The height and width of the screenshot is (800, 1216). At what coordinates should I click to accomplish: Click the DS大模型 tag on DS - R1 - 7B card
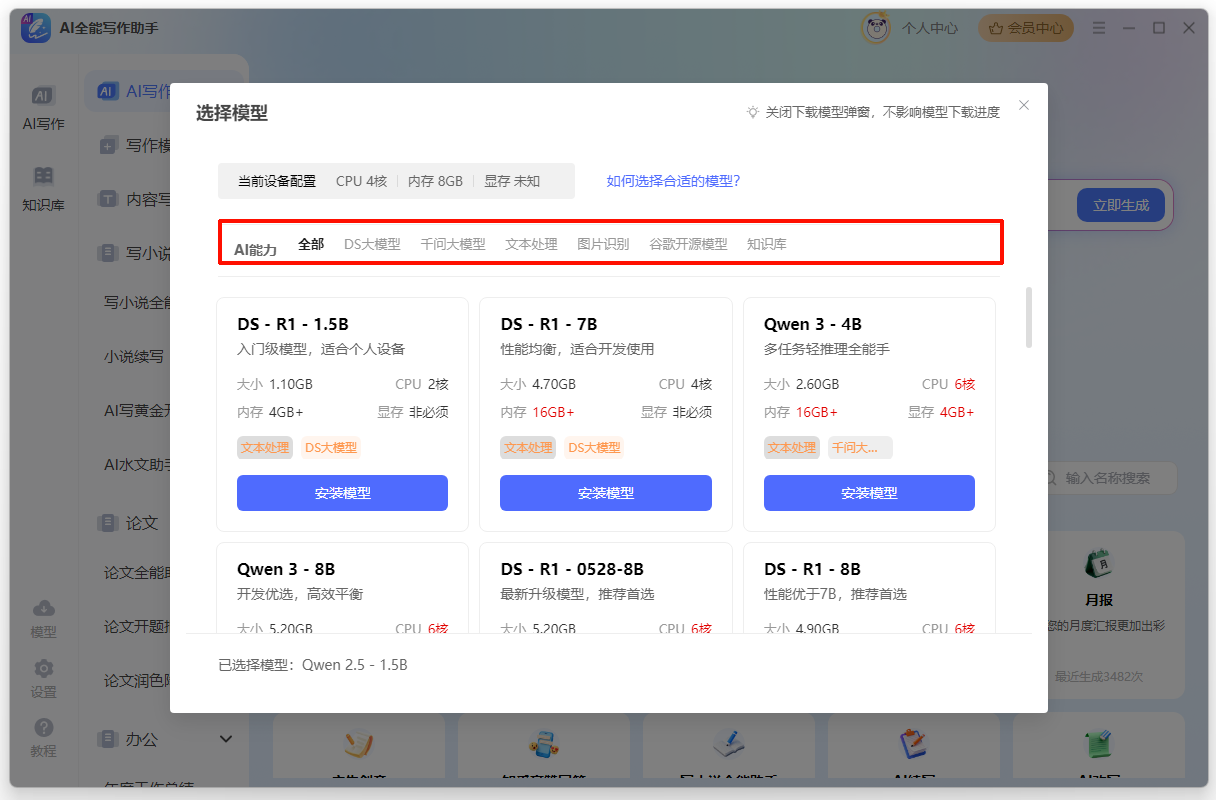click(594, 448)
